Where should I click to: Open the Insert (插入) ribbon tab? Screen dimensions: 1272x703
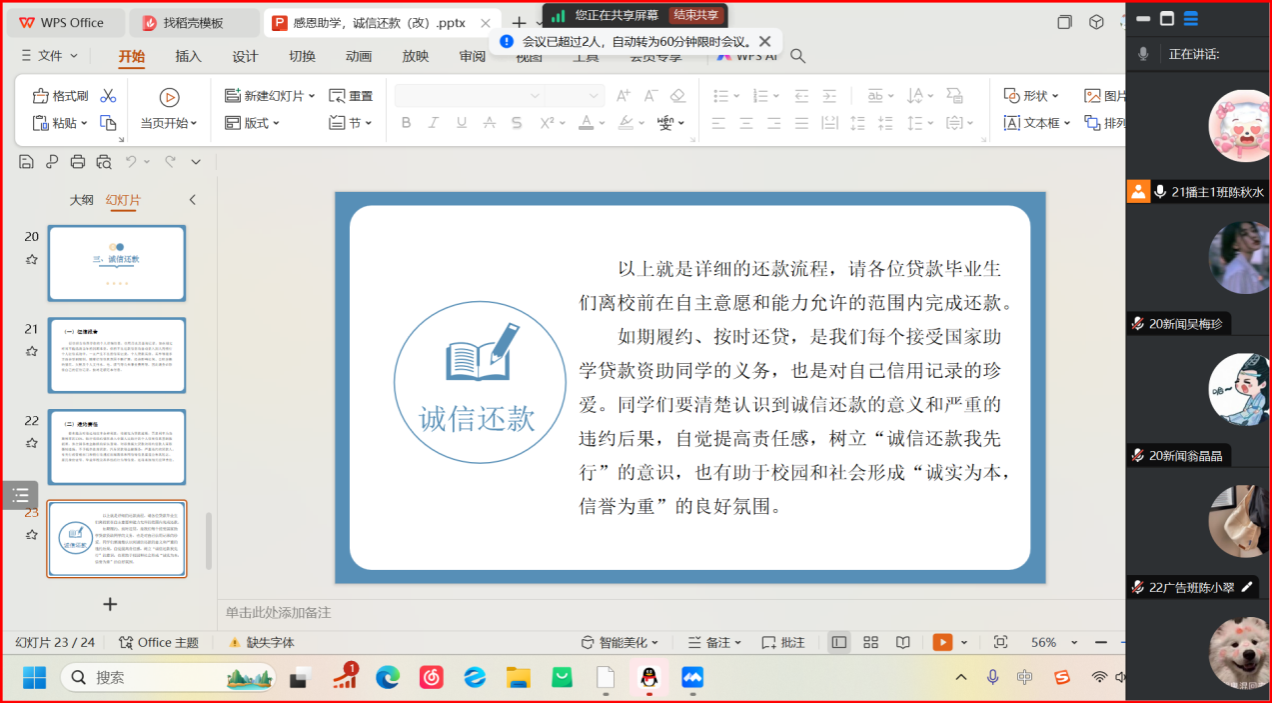click(x=188, y=57)
